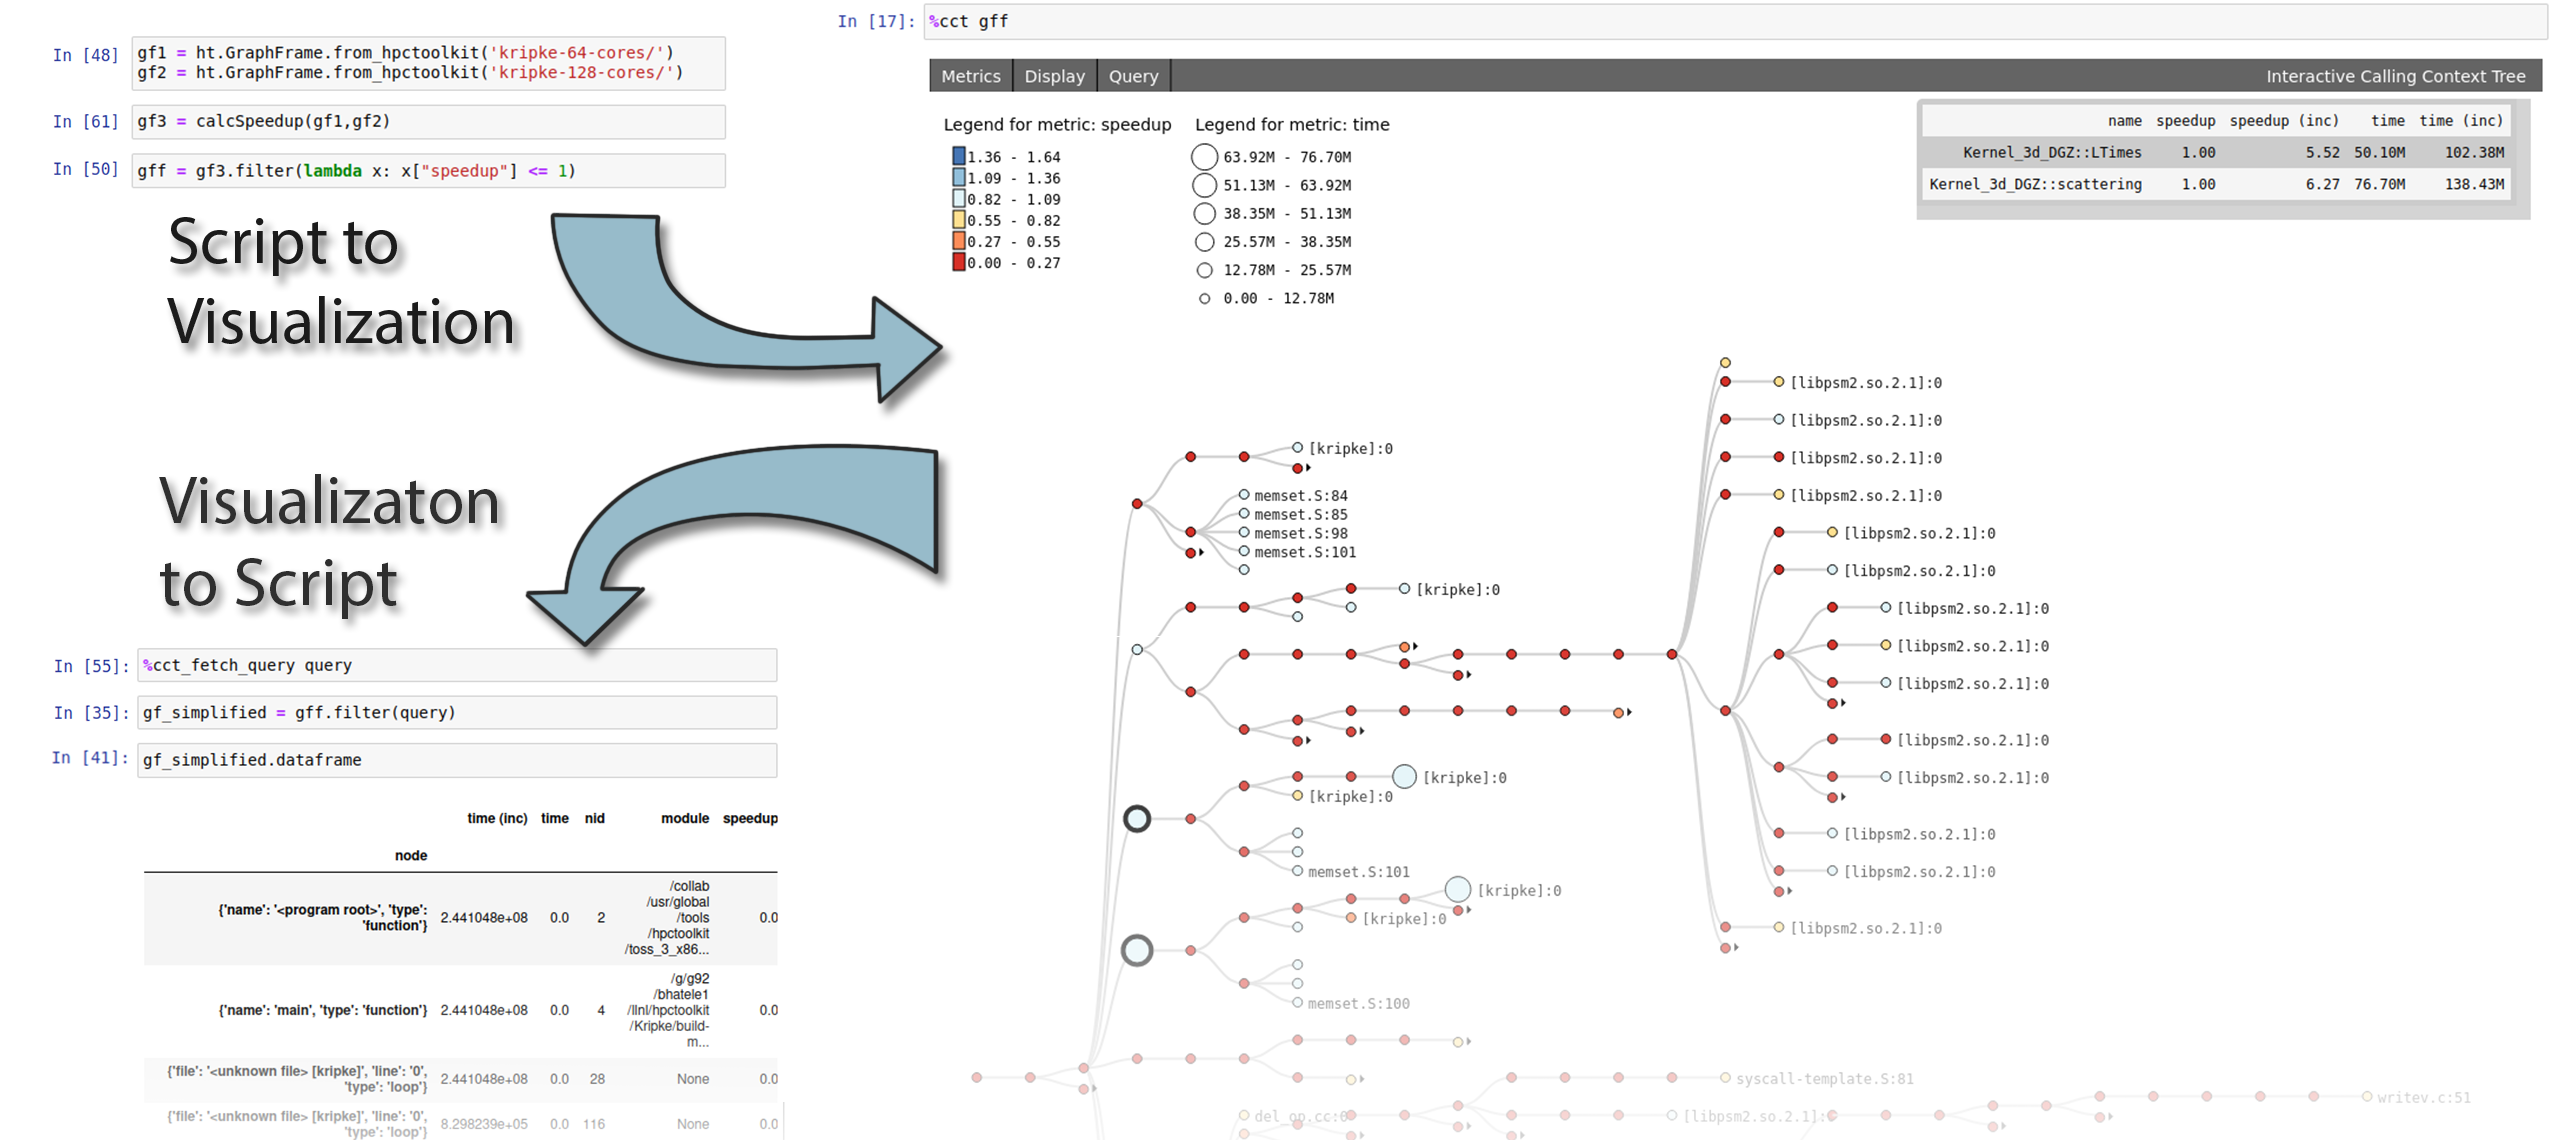This screenshot has width=2550, height=1140.
Task: Click the large thick-outlined highlighted tree node
Action: pos(1136,818)
